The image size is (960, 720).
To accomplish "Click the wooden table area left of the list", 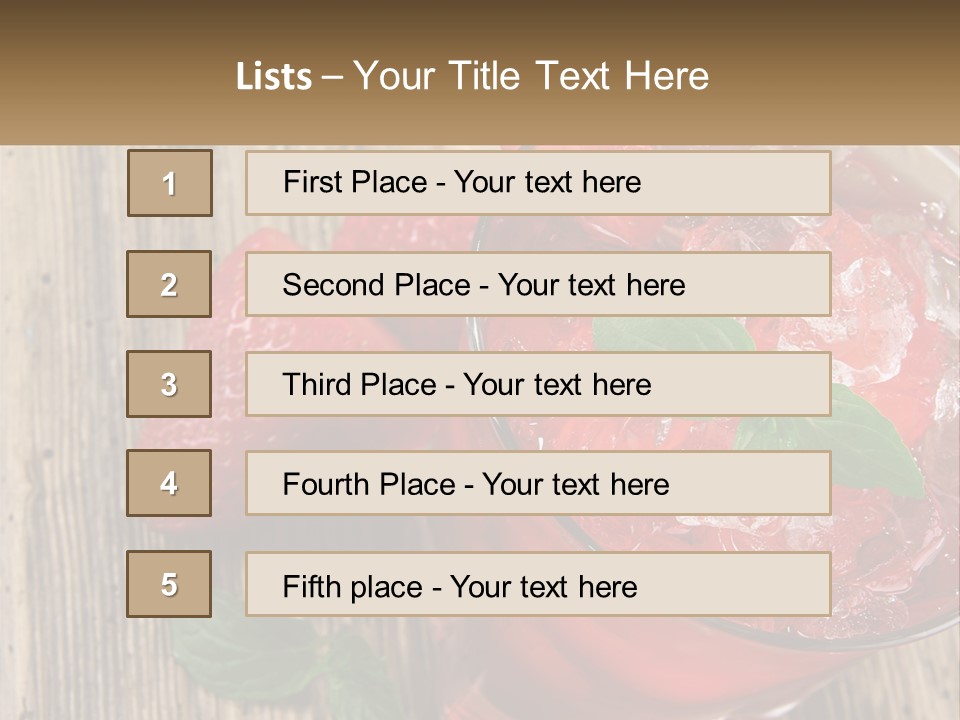I will point(60,400).
